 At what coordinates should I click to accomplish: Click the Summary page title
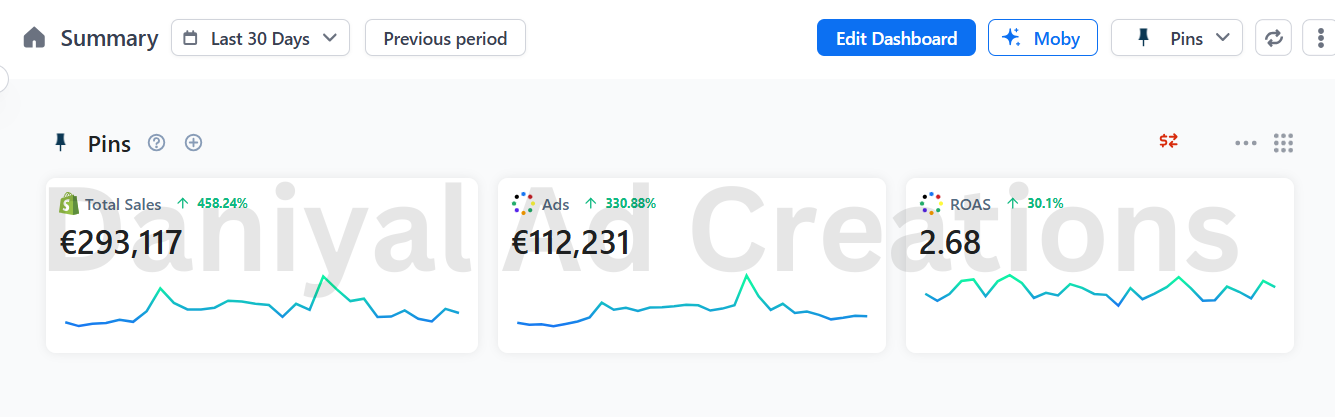[109, 38]
